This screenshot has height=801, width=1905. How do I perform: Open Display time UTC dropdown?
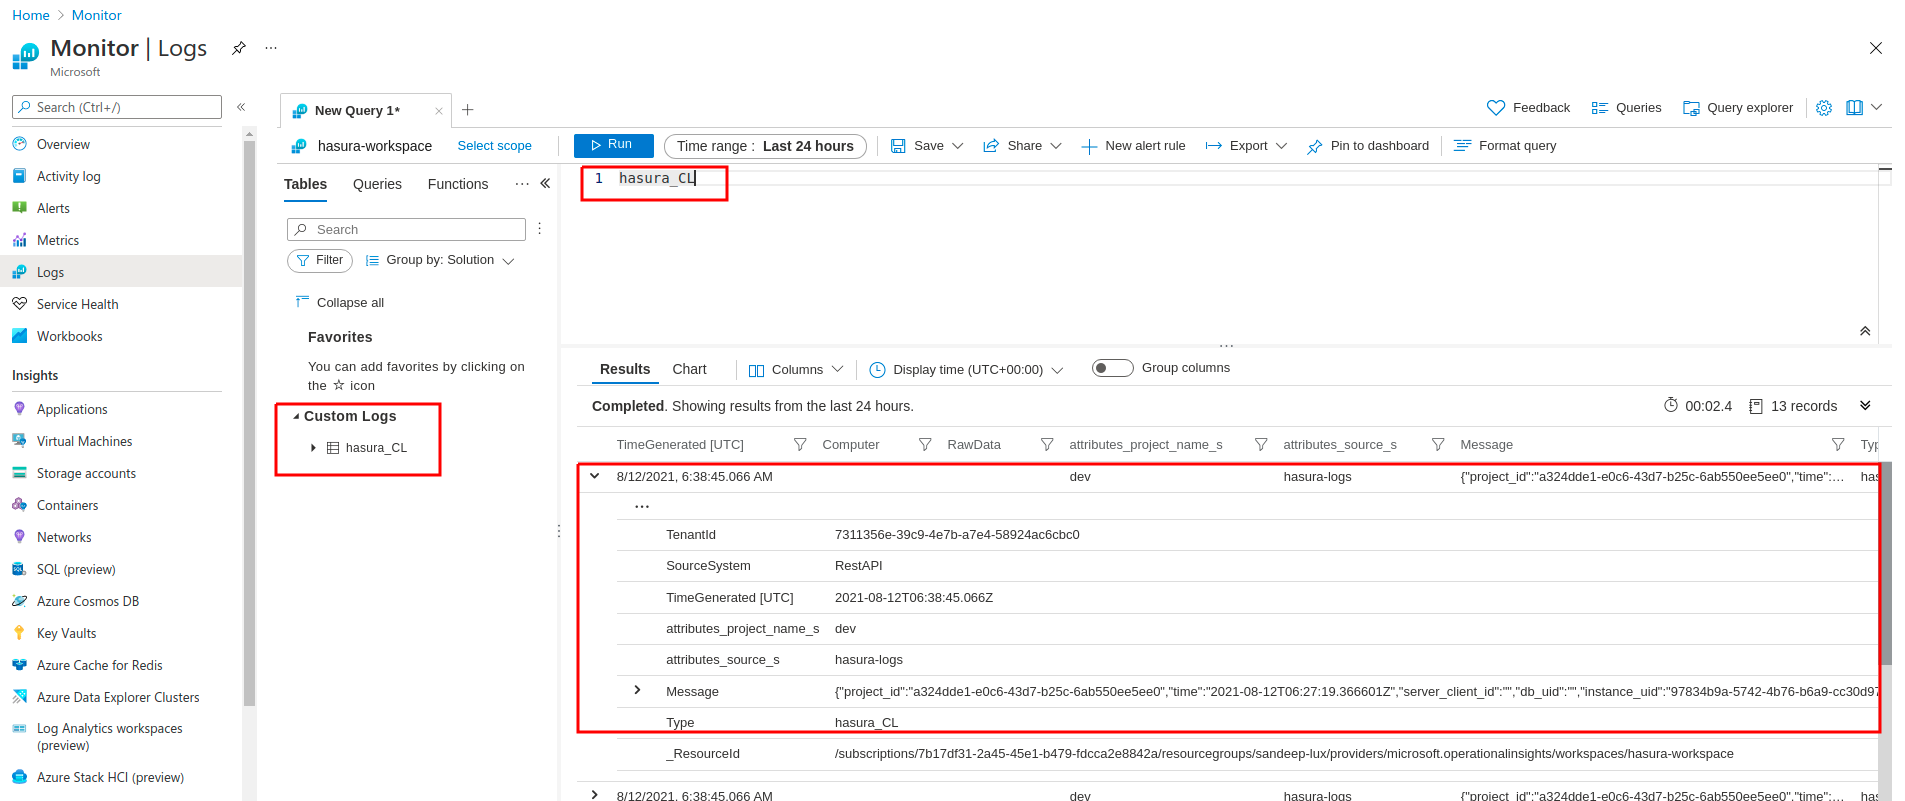point(966,370)
